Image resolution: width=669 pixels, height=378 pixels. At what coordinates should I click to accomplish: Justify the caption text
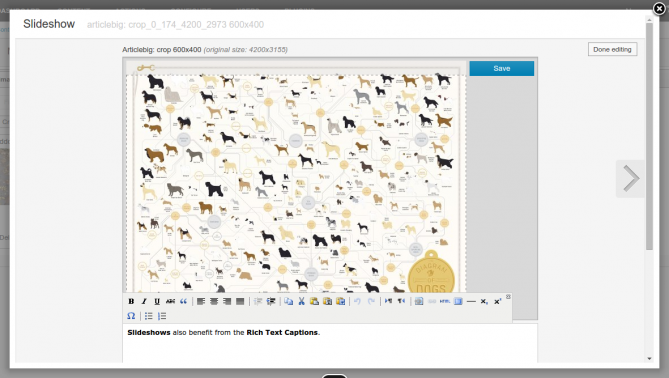pyautogui.click(x=240, y=301)
